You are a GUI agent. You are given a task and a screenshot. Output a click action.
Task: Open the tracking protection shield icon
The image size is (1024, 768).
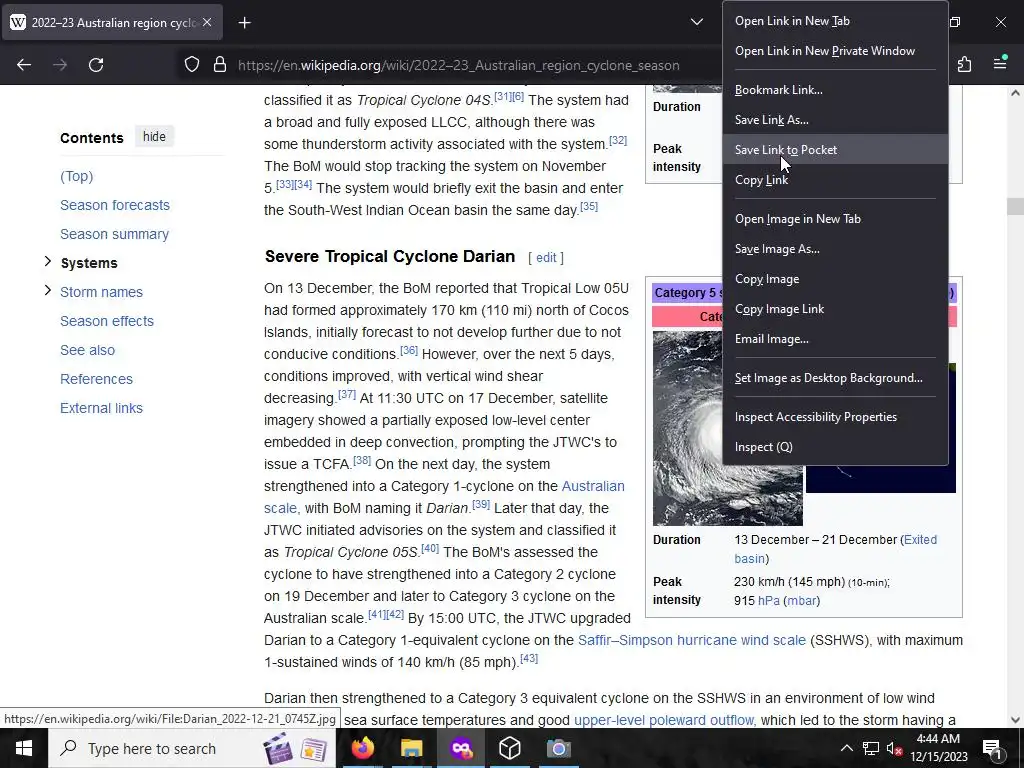click(x=191, y=65)
